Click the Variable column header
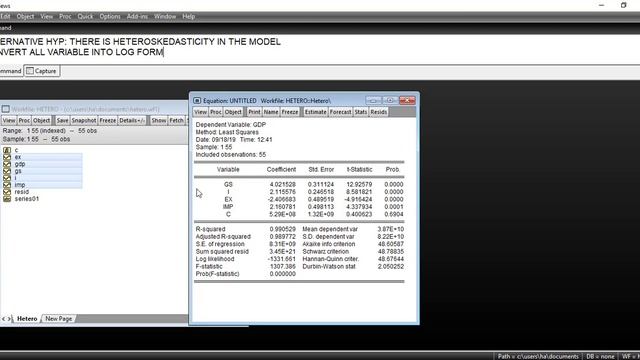The height and width of the screenshot is (360, 640). coord(228,169)
